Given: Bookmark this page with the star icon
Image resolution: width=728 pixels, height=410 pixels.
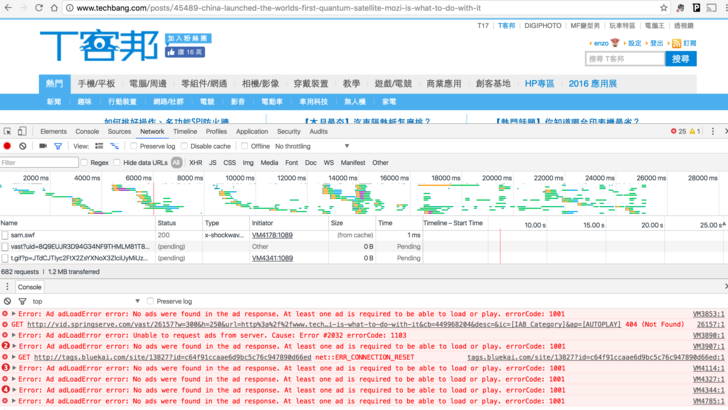Looking at the screenshot, I should [663, 8].
